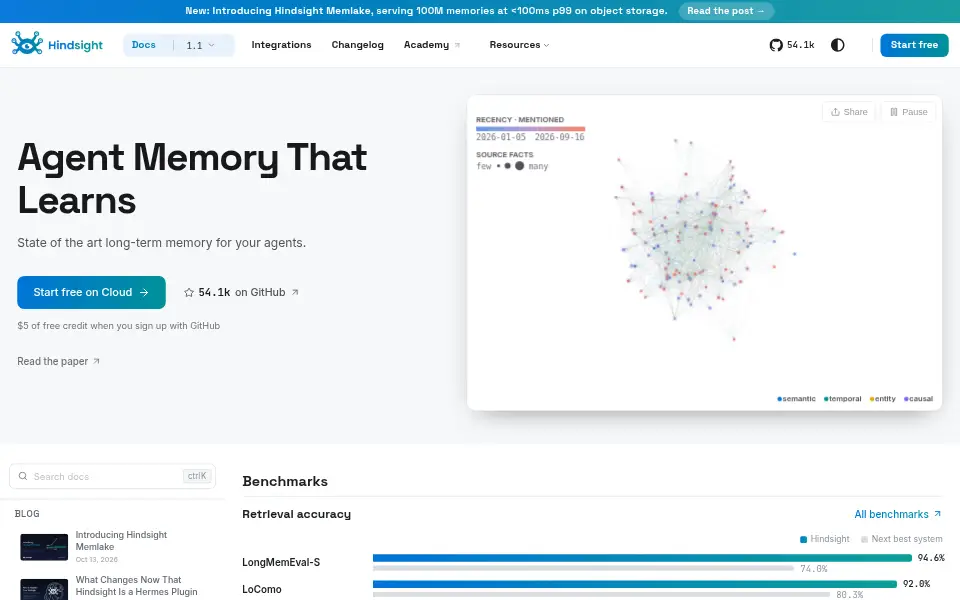Click the What Changes Now blog title
This screenshot has width=960, height=600.
point(137,586)
